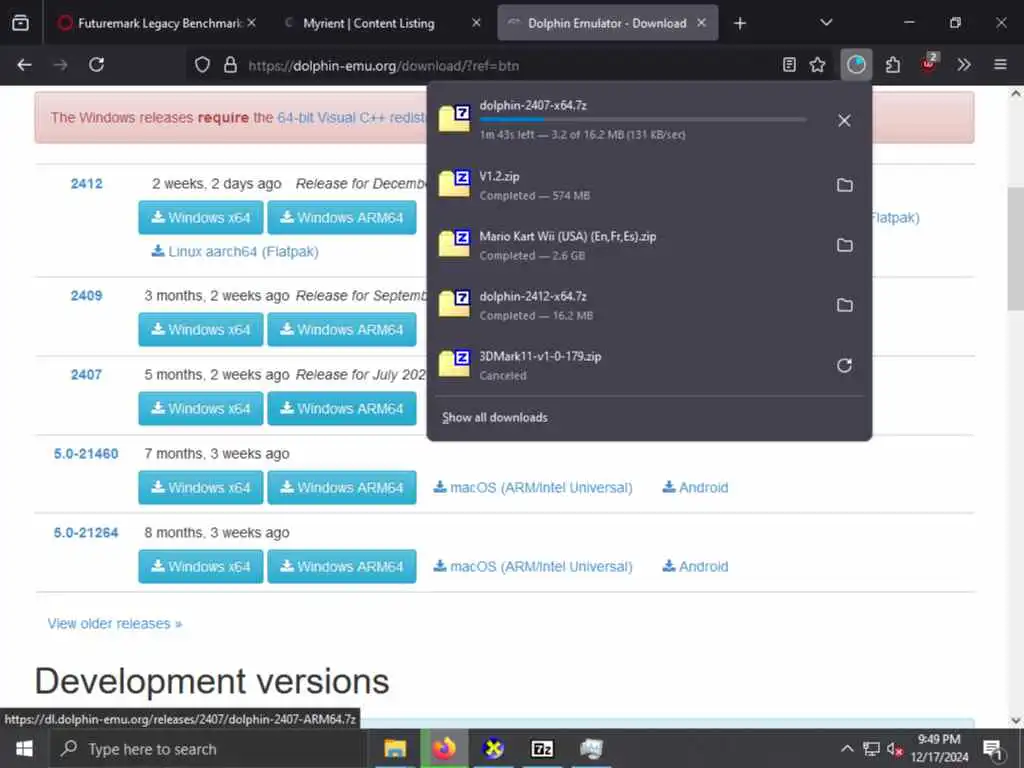Select canceled 3DMark11-v1-0-179.zip entry
Screen dimensions: 1024x768
click(x=627, y=365)
